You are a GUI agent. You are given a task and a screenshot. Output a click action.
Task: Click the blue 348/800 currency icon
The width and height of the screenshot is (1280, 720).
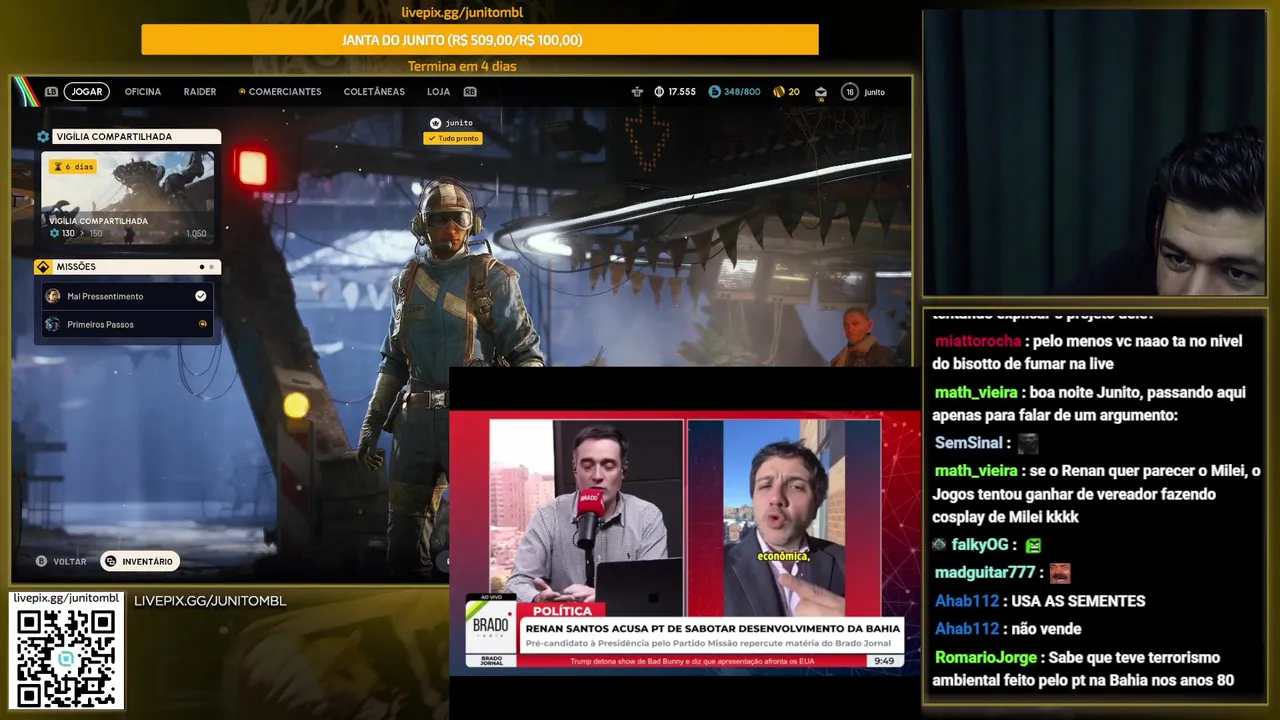click(x=714, y=92)
